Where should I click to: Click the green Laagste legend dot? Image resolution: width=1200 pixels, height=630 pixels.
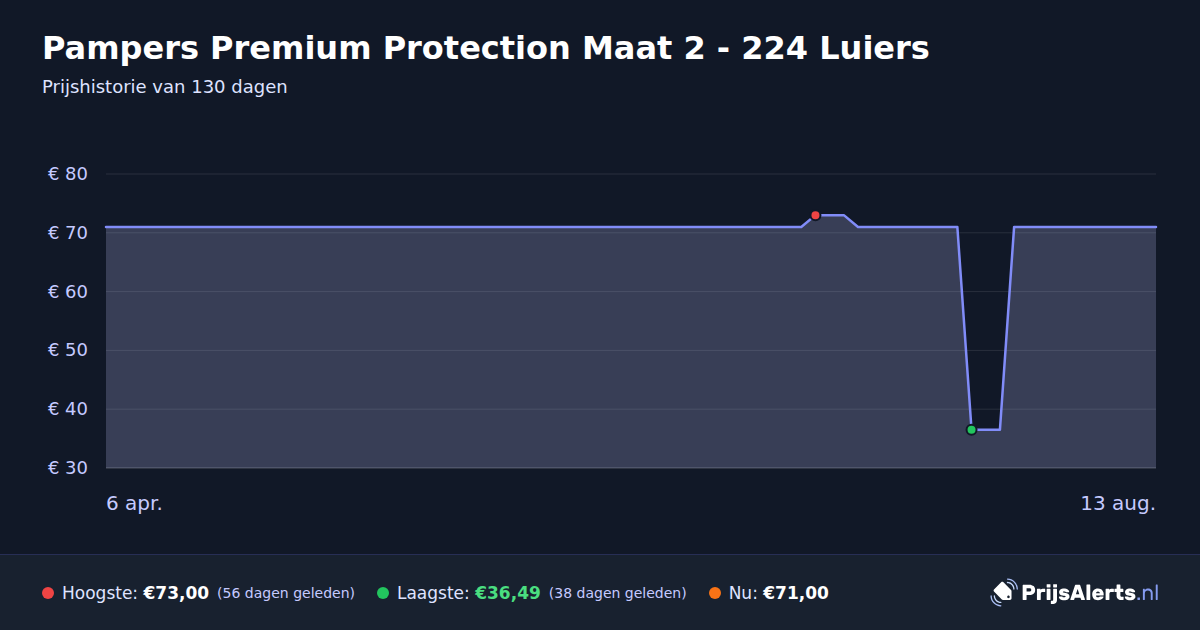point(383,593)
